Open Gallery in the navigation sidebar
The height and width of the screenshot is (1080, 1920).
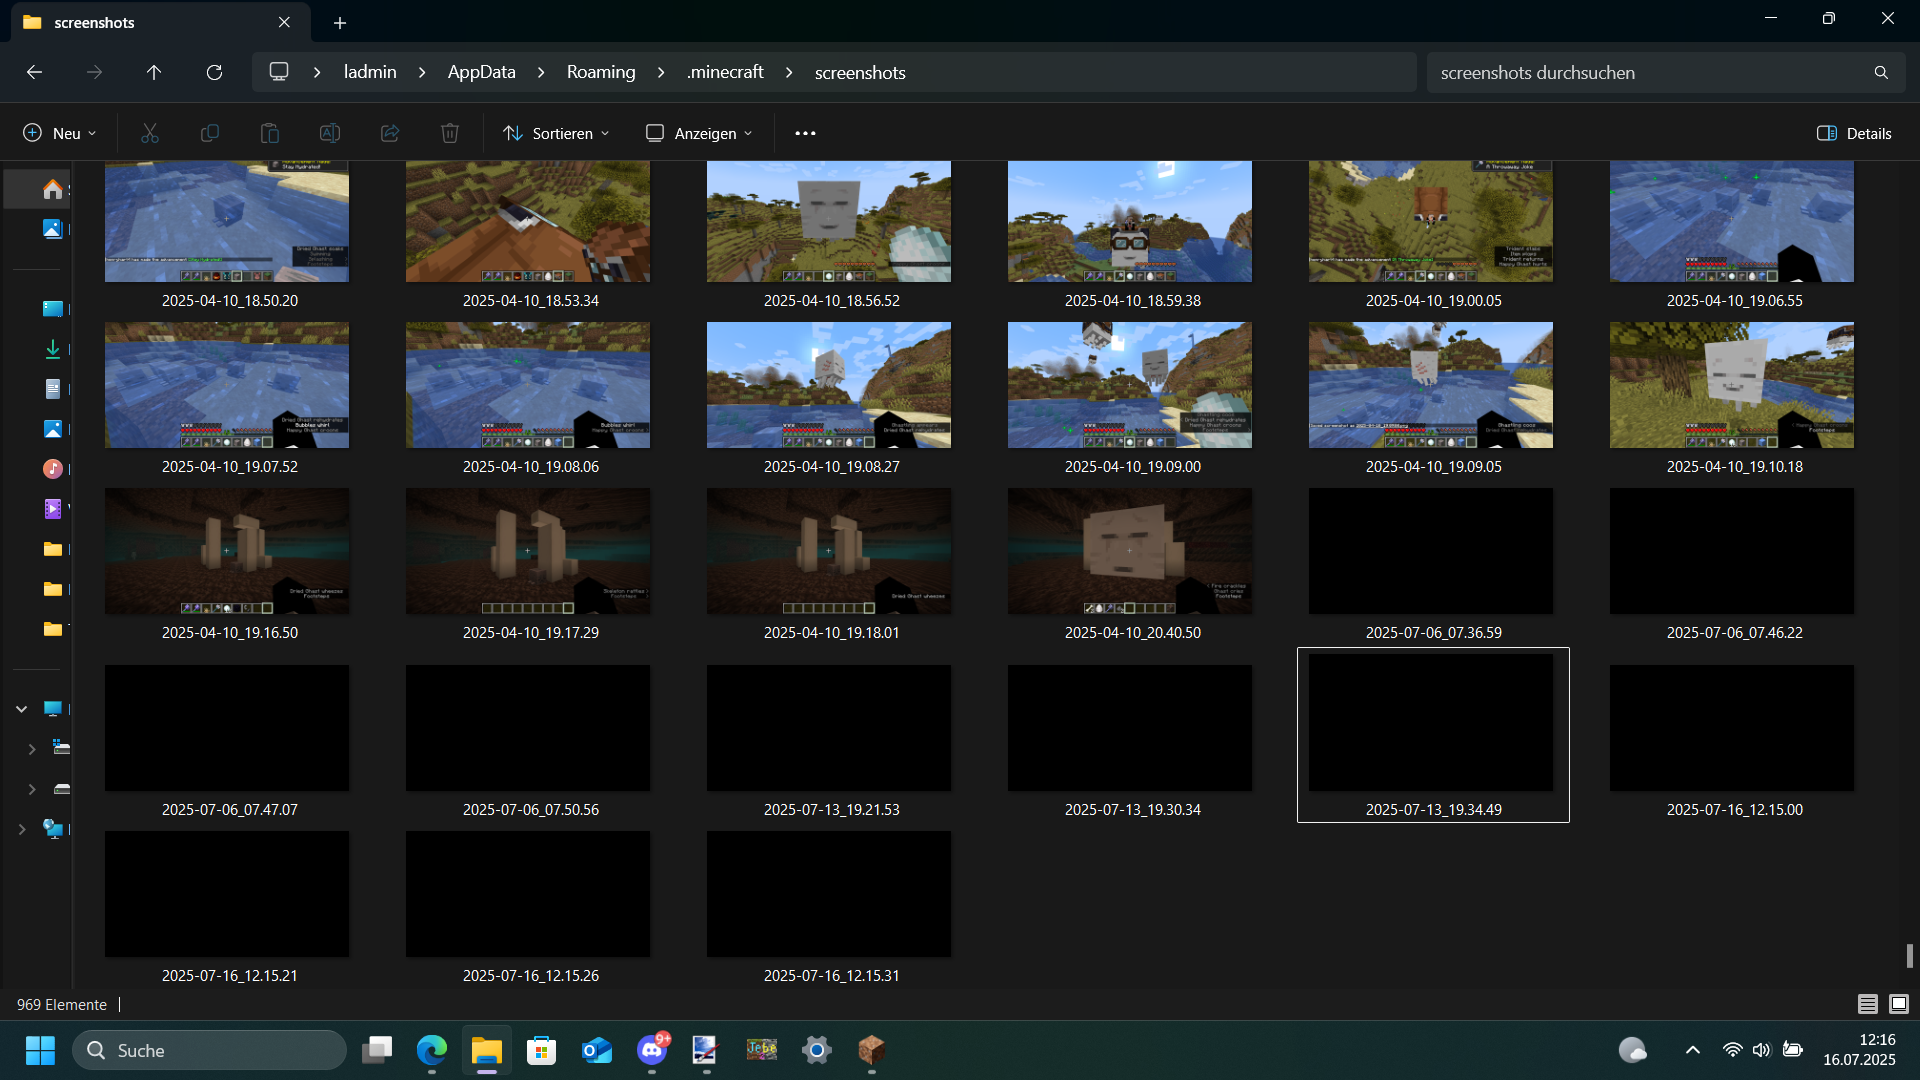pos(53,229)
